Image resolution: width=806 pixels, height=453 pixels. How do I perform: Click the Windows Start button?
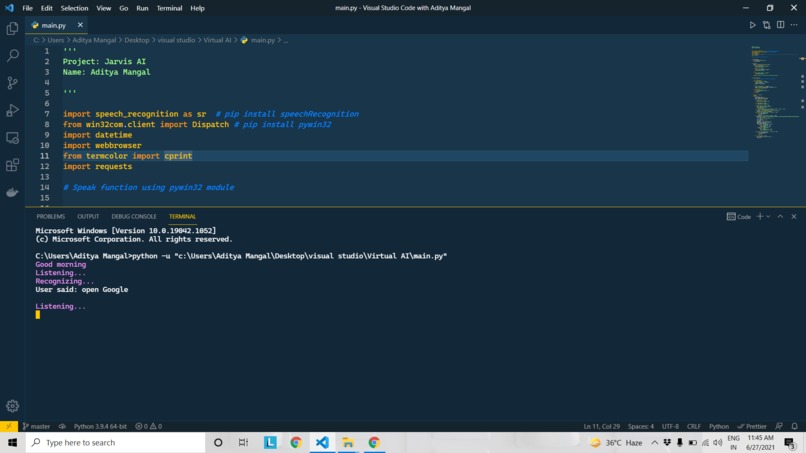(12, 442)
